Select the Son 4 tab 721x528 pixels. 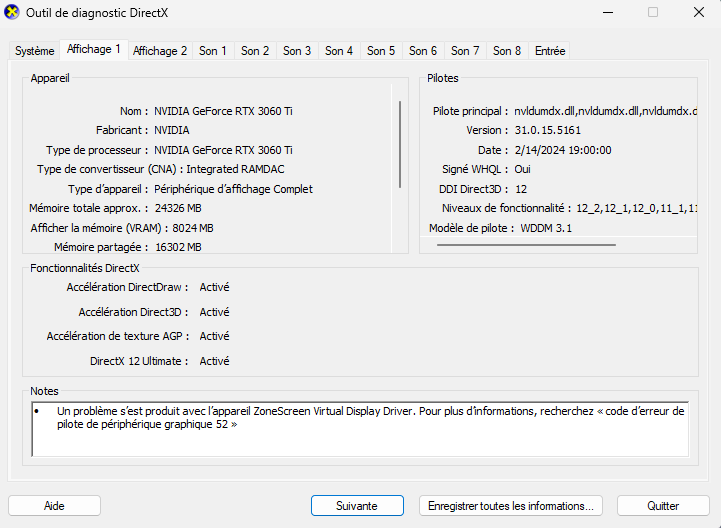pyautogui.click(x=339, y=51)
